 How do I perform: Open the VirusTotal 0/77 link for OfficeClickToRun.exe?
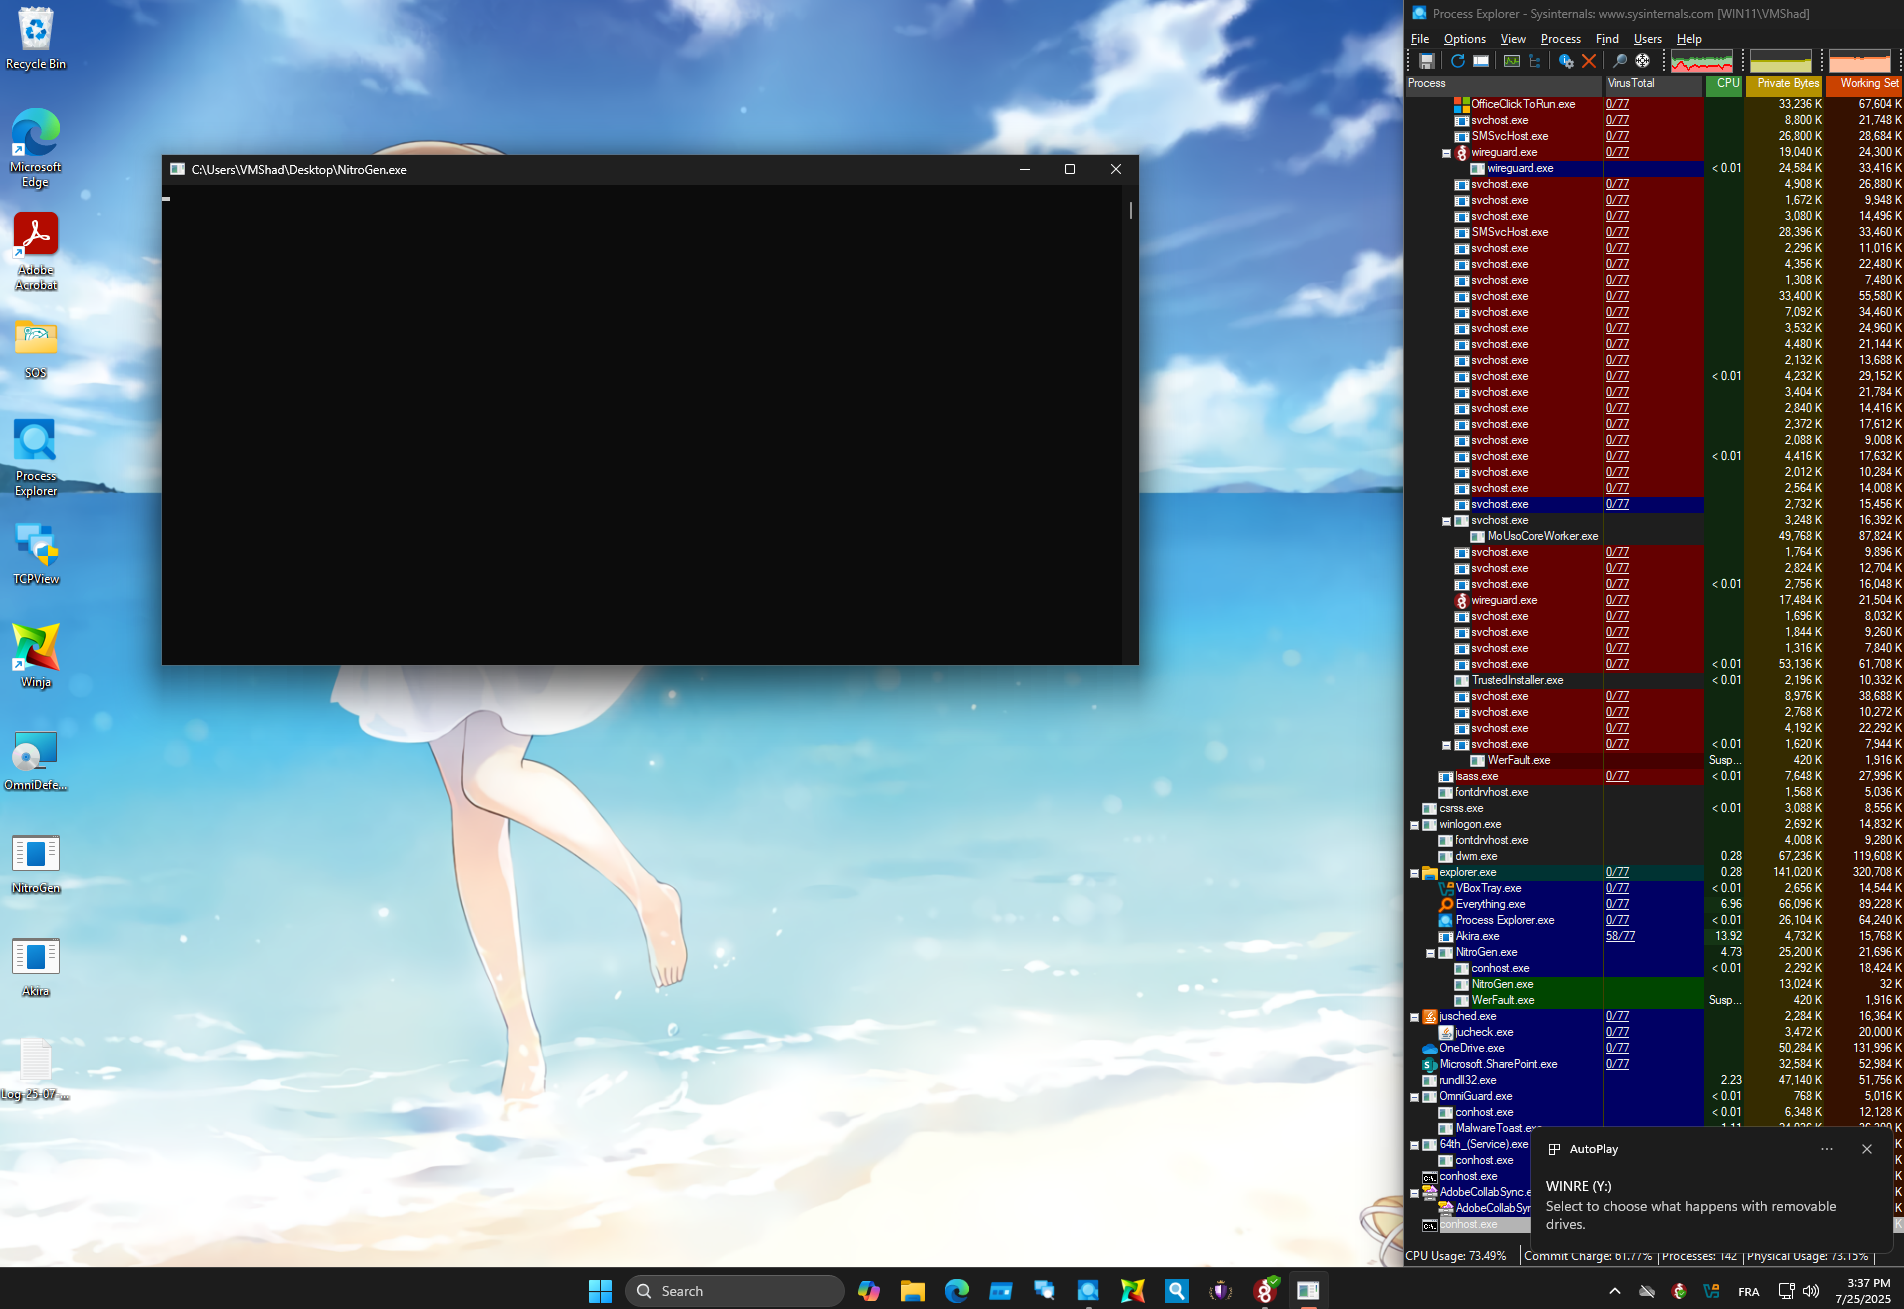1617,104
